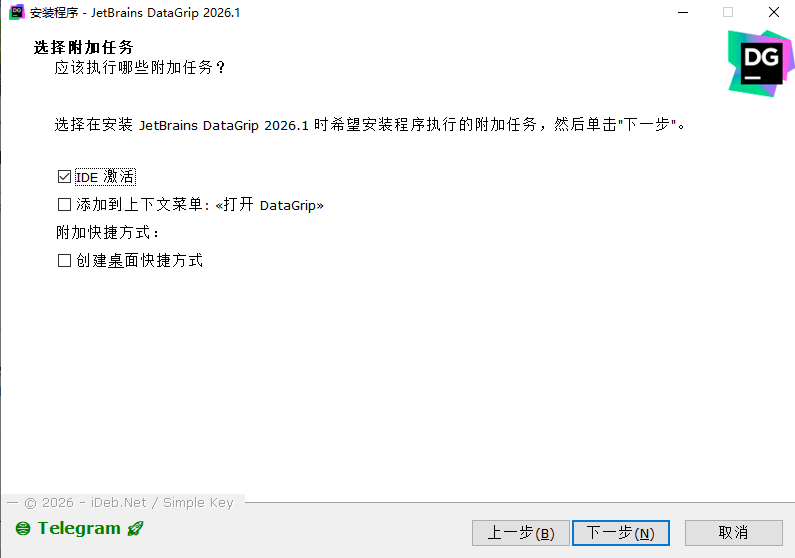
Task: Click the 选择附加任务 heading
Action: [84, 47]
